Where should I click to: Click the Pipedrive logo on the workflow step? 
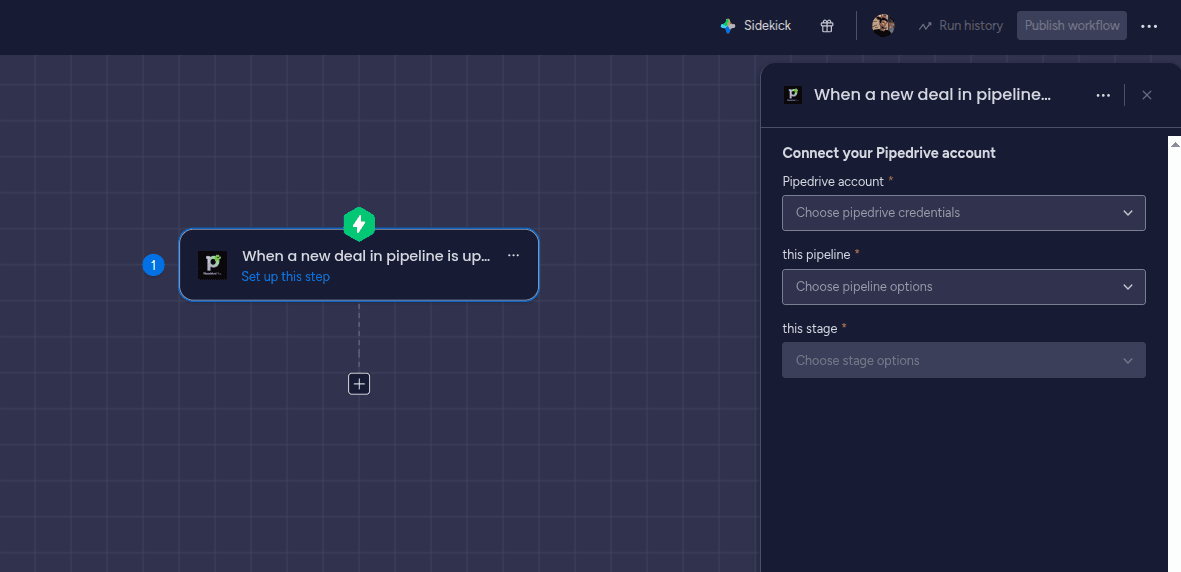point(212,265)
